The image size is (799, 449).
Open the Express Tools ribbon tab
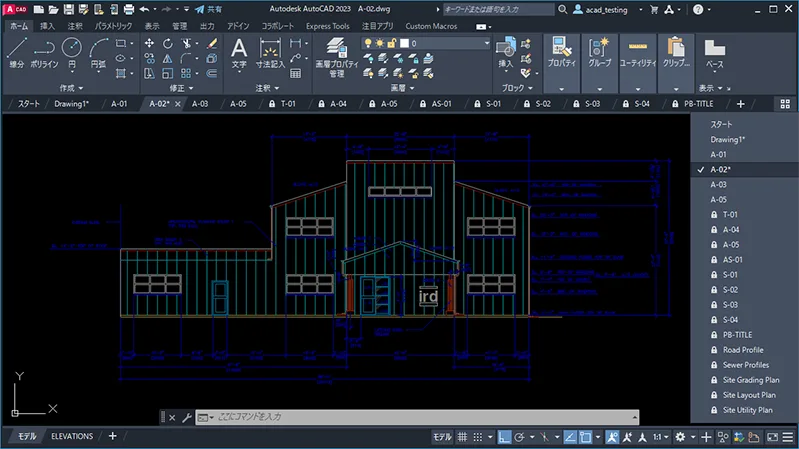(x=328, y=26)
